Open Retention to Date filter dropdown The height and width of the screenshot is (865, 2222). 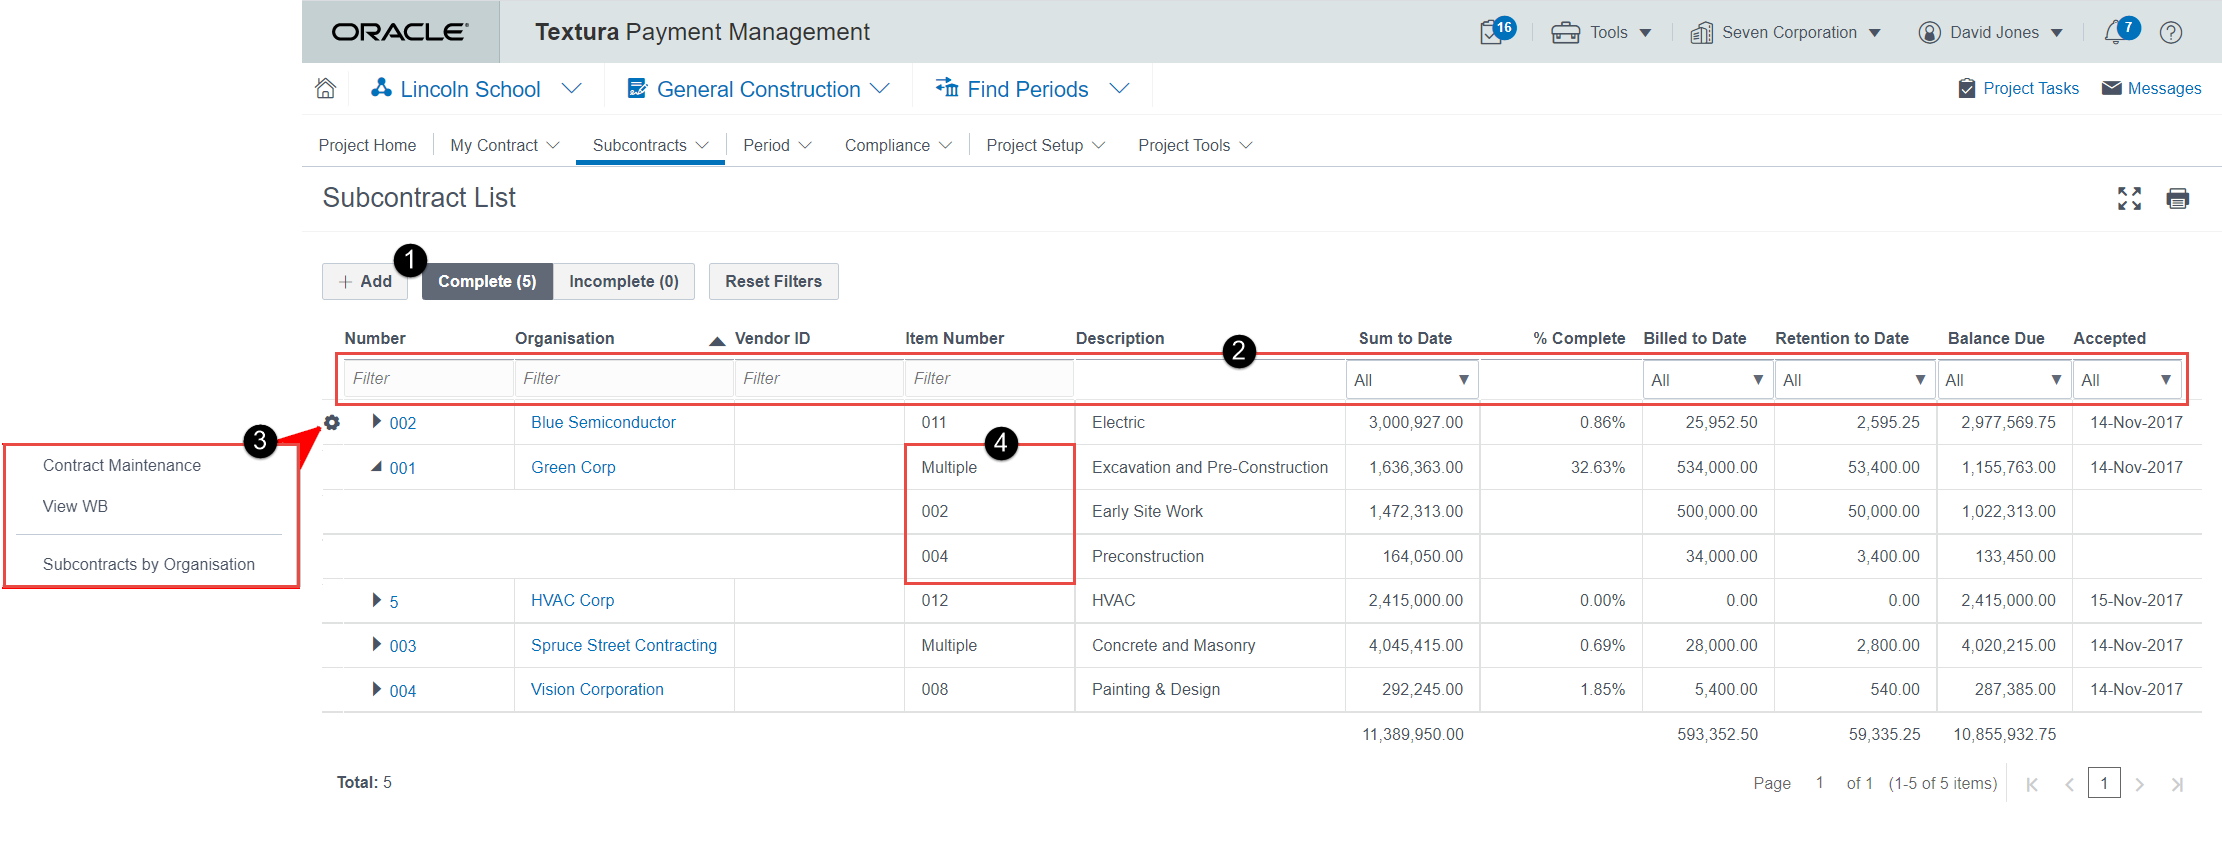tap(1854, 380)
